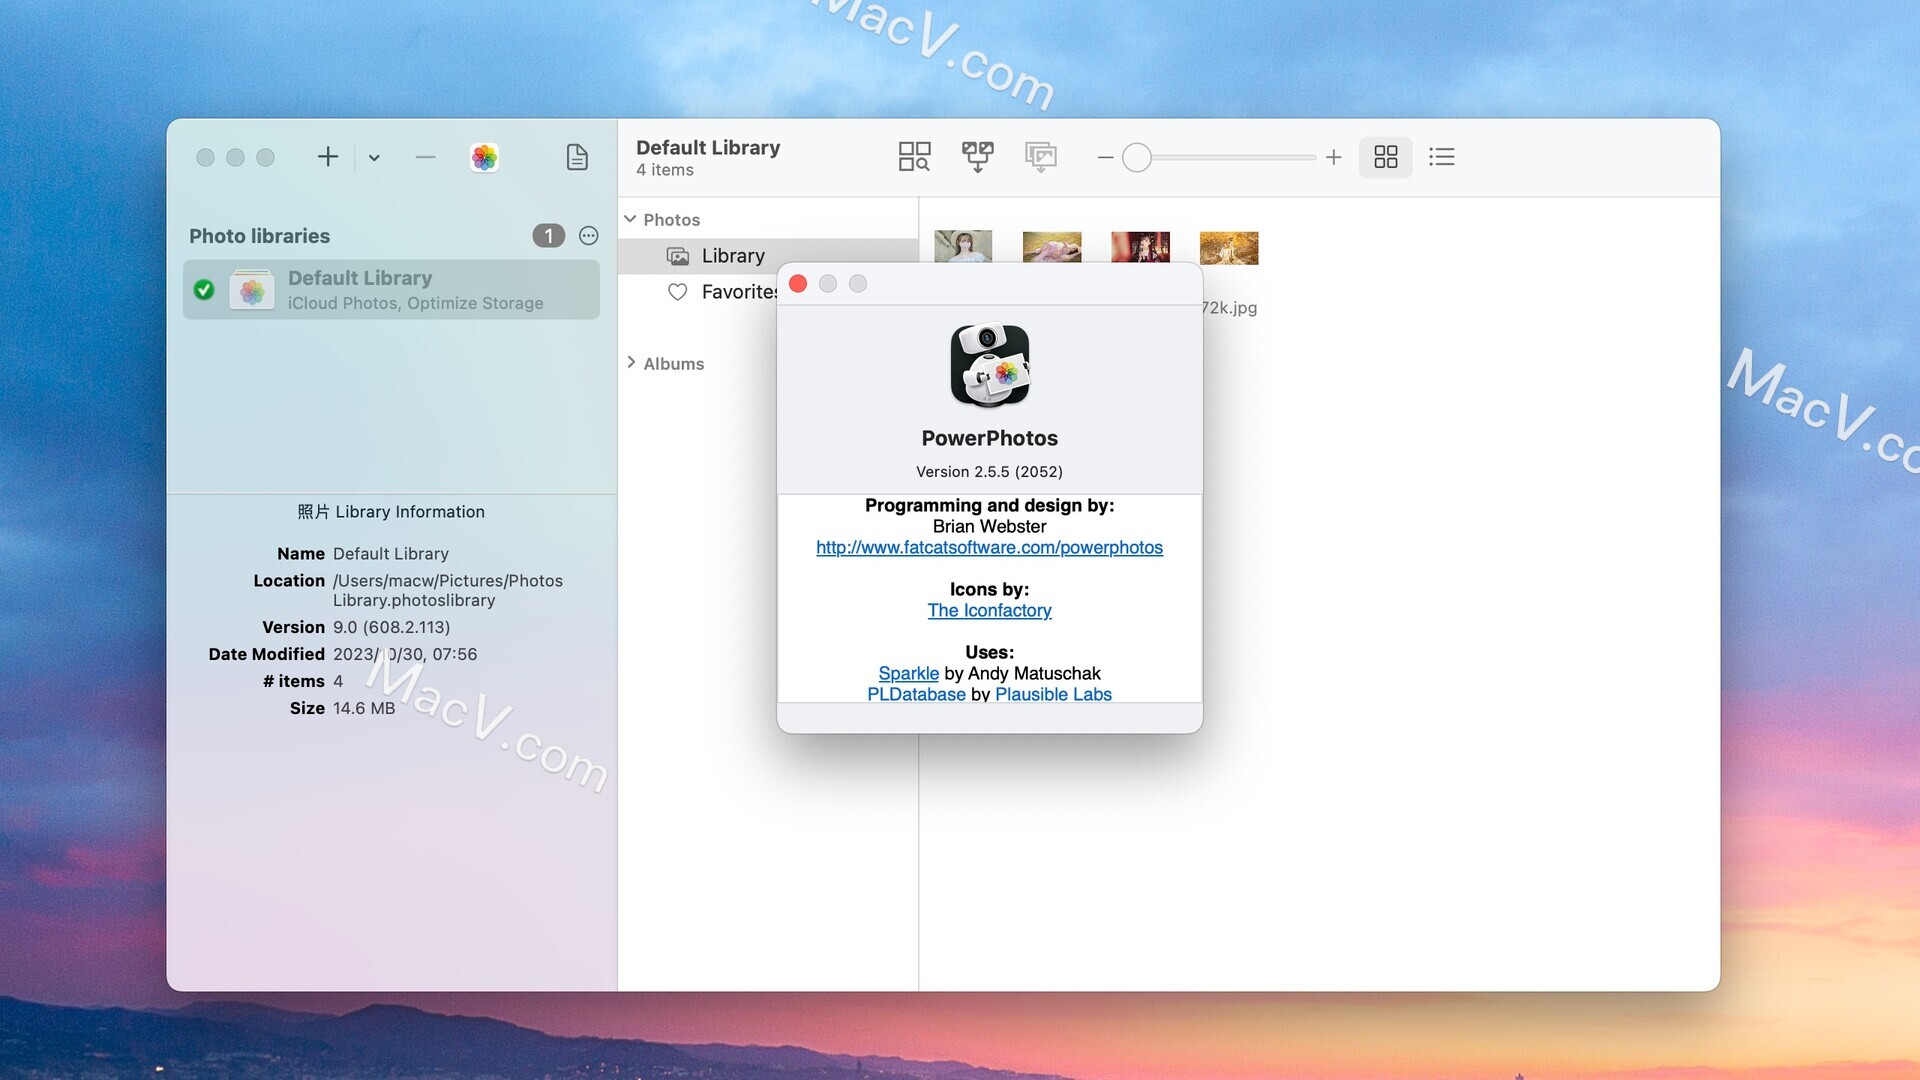Click the document info toolbar icon

[577, 157]
